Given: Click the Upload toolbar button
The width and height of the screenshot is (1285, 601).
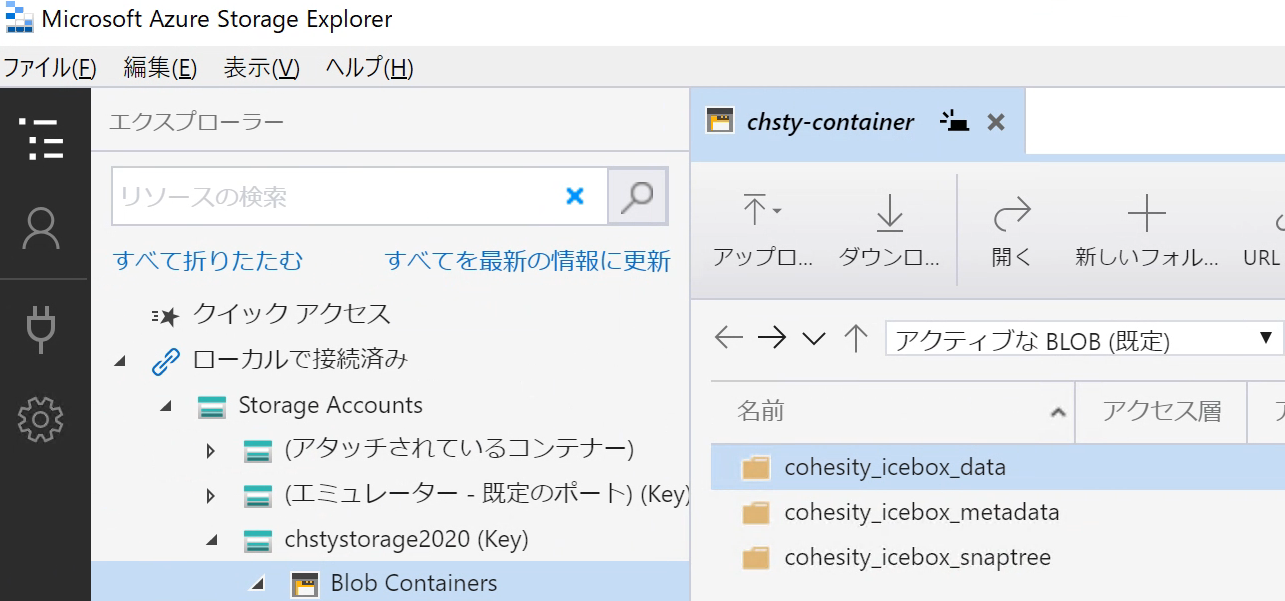Looking at the screenshot, I should coord(763,232).
